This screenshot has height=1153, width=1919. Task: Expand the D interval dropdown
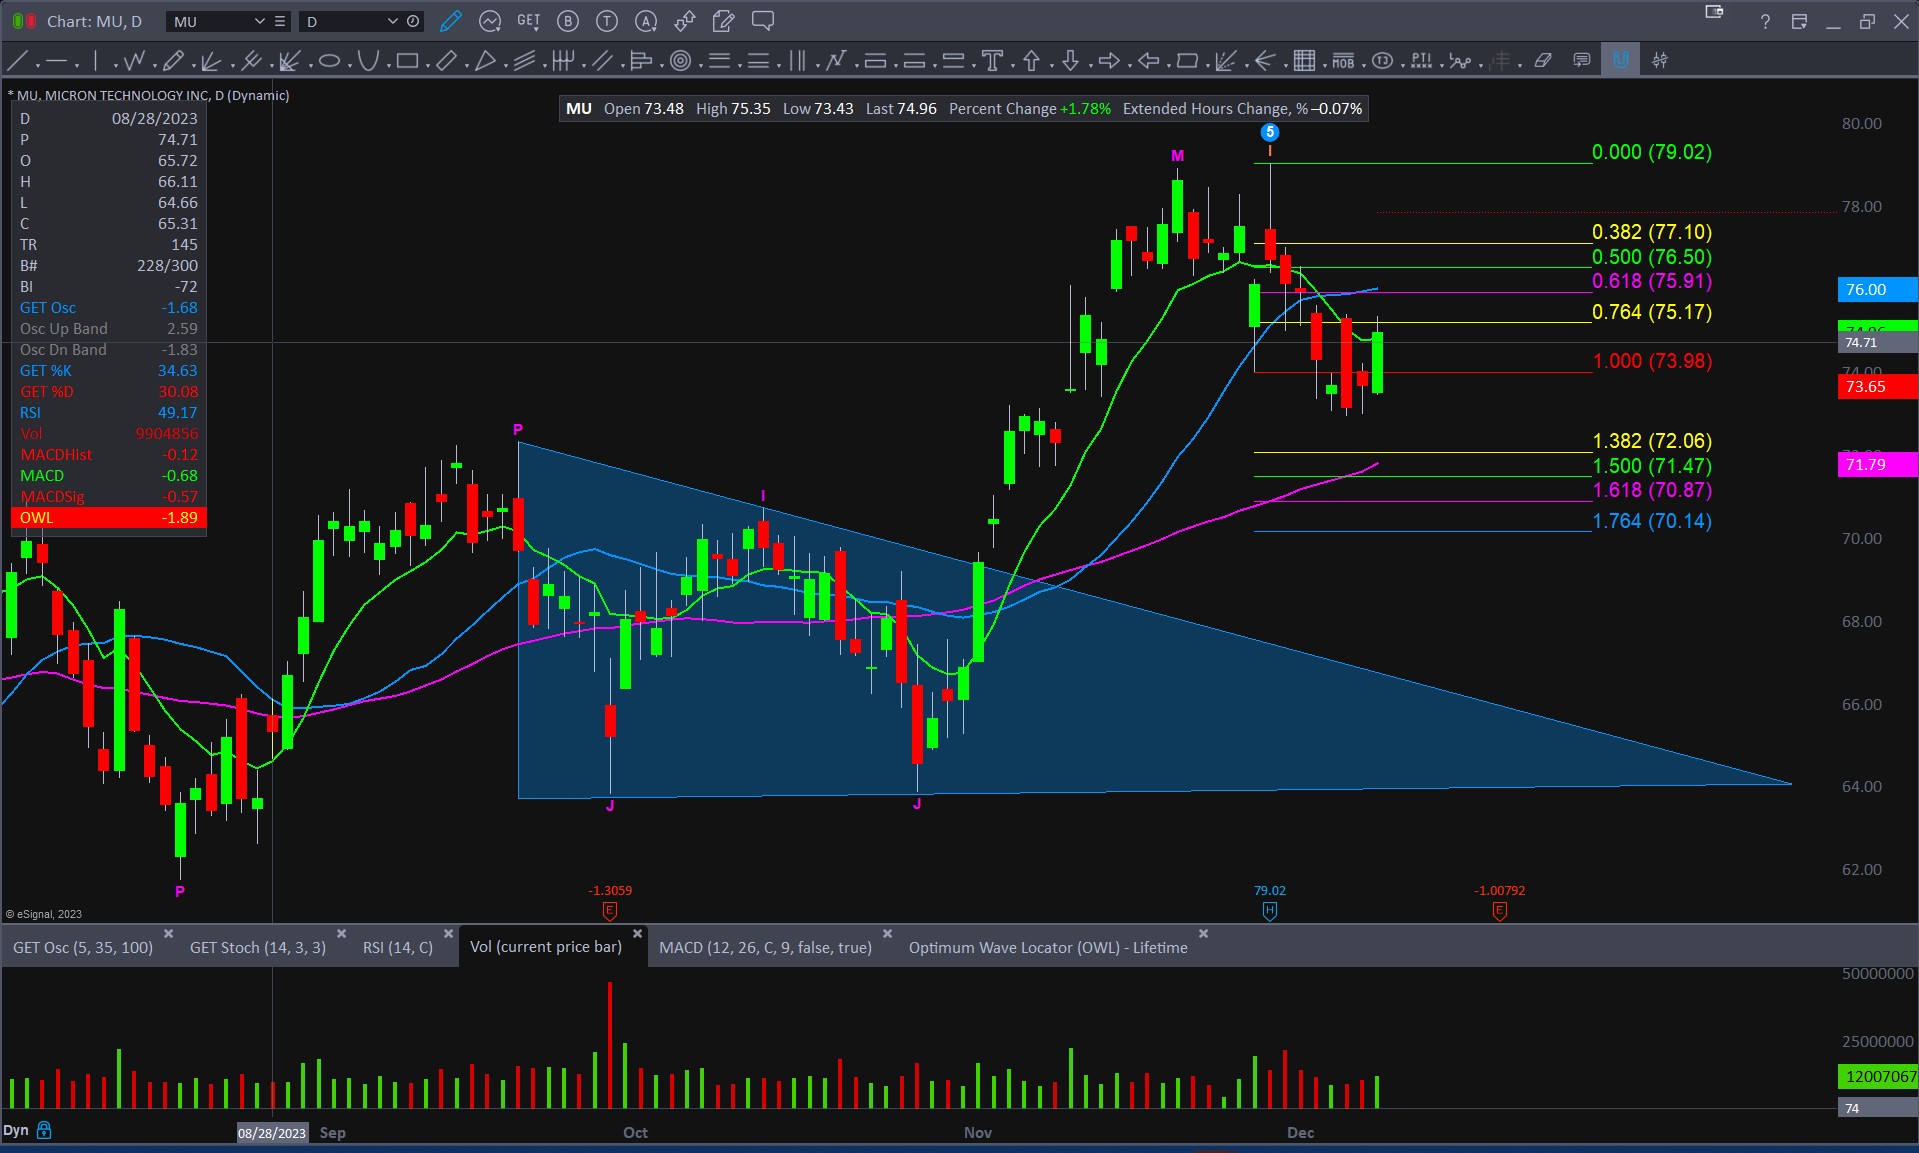(x=392, y=21)
